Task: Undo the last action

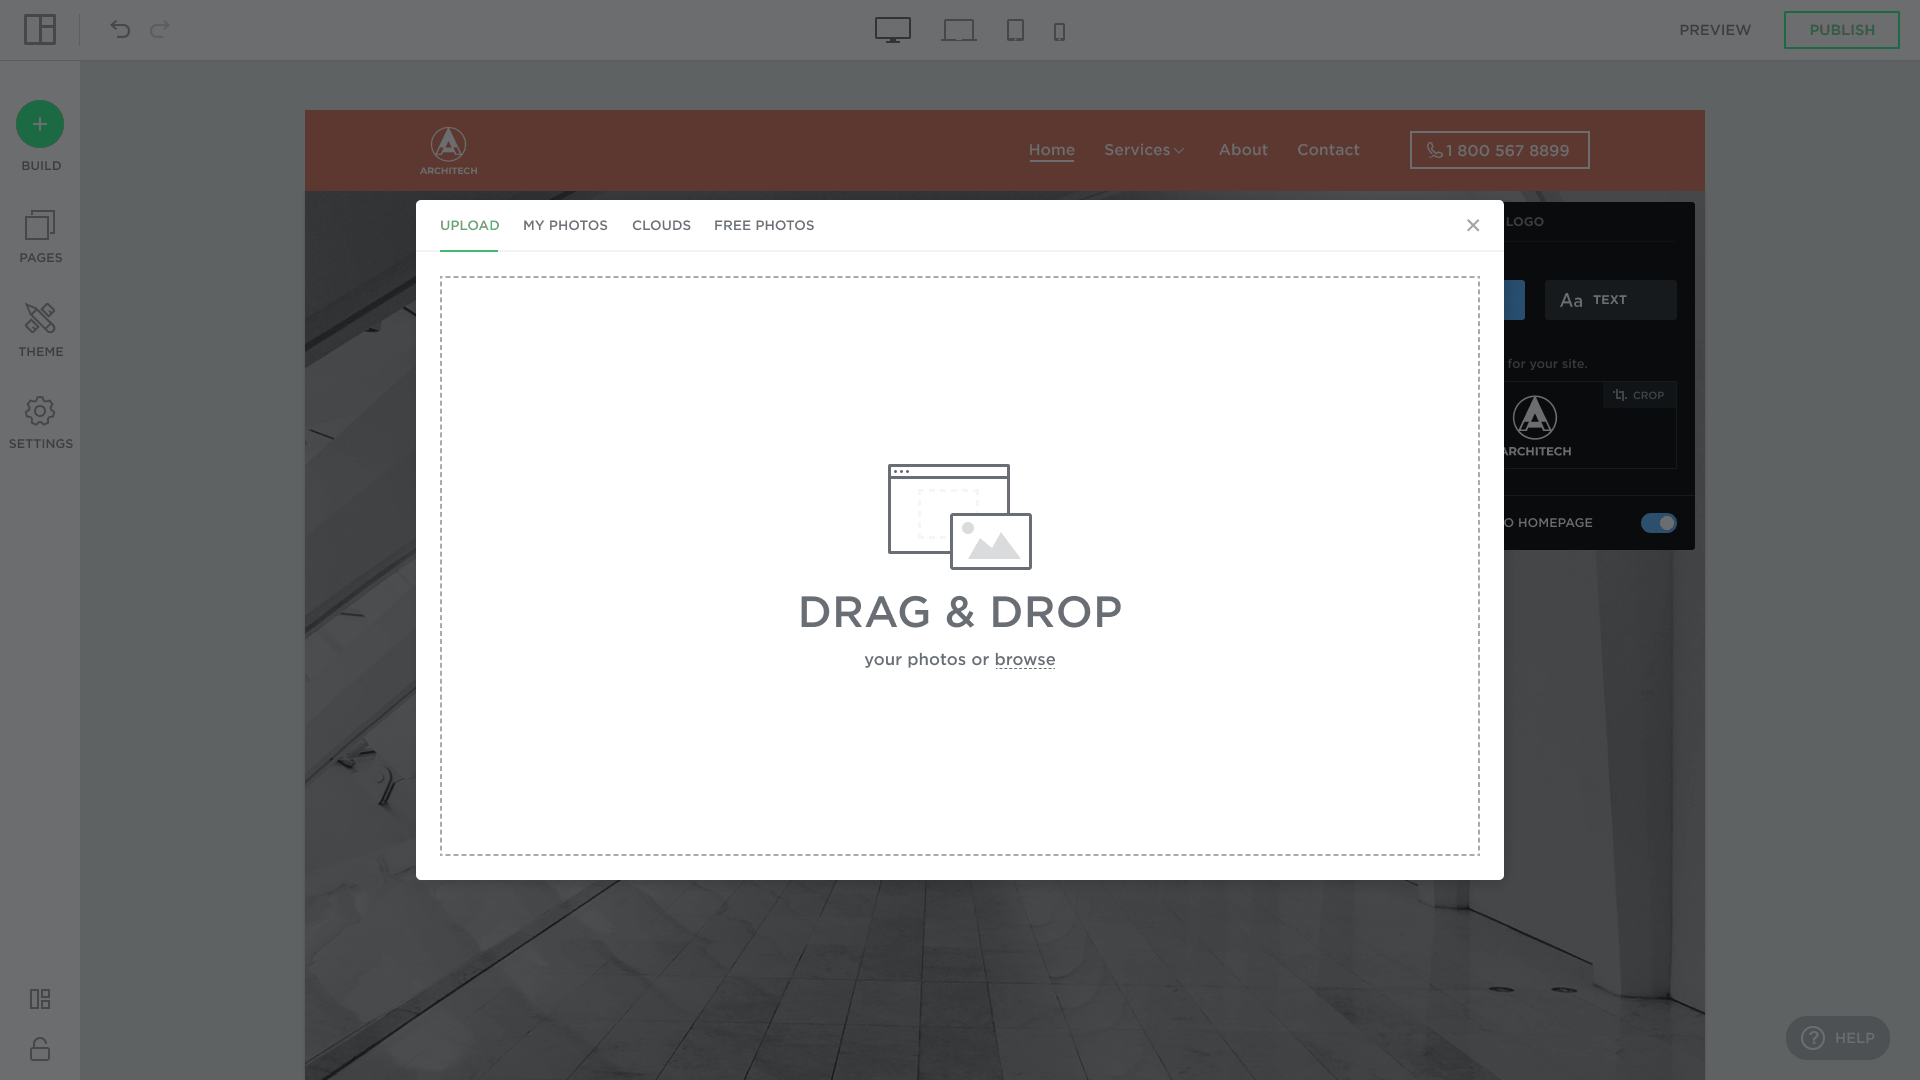Action: [120, 29]
